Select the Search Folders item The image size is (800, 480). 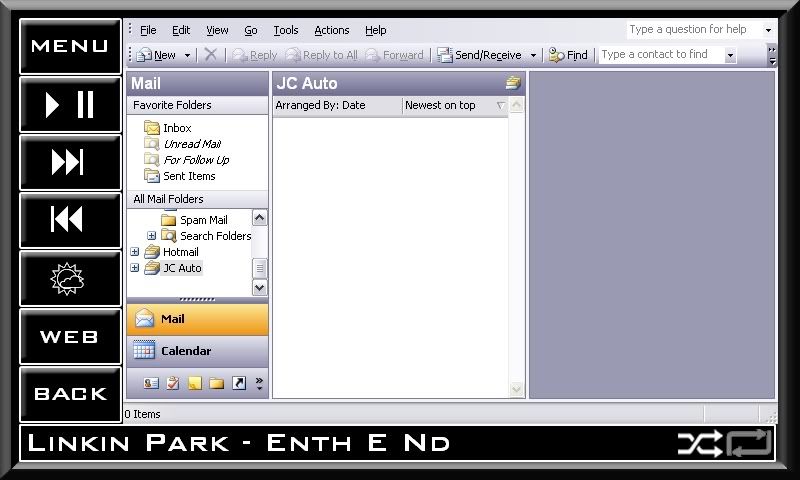point(206,236)
